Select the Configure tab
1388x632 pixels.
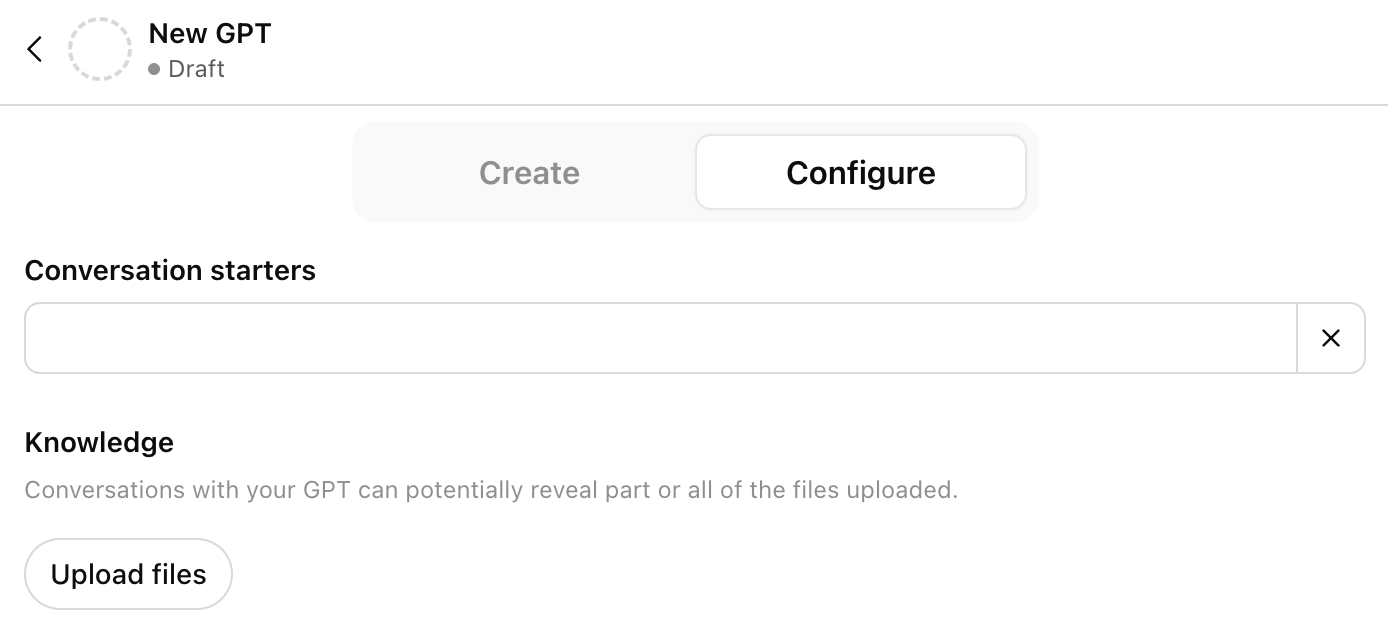pyautogui.click(x=860, y=173)
